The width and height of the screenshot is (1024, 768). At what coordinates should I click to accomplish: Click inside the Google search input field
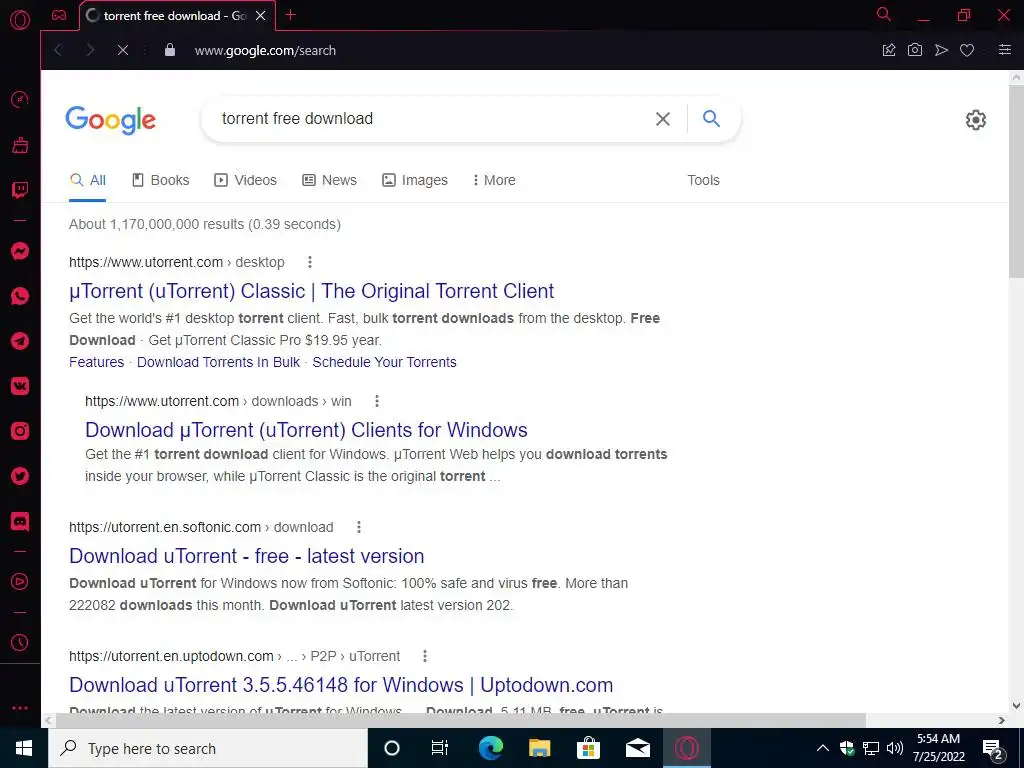coord(431,119)
